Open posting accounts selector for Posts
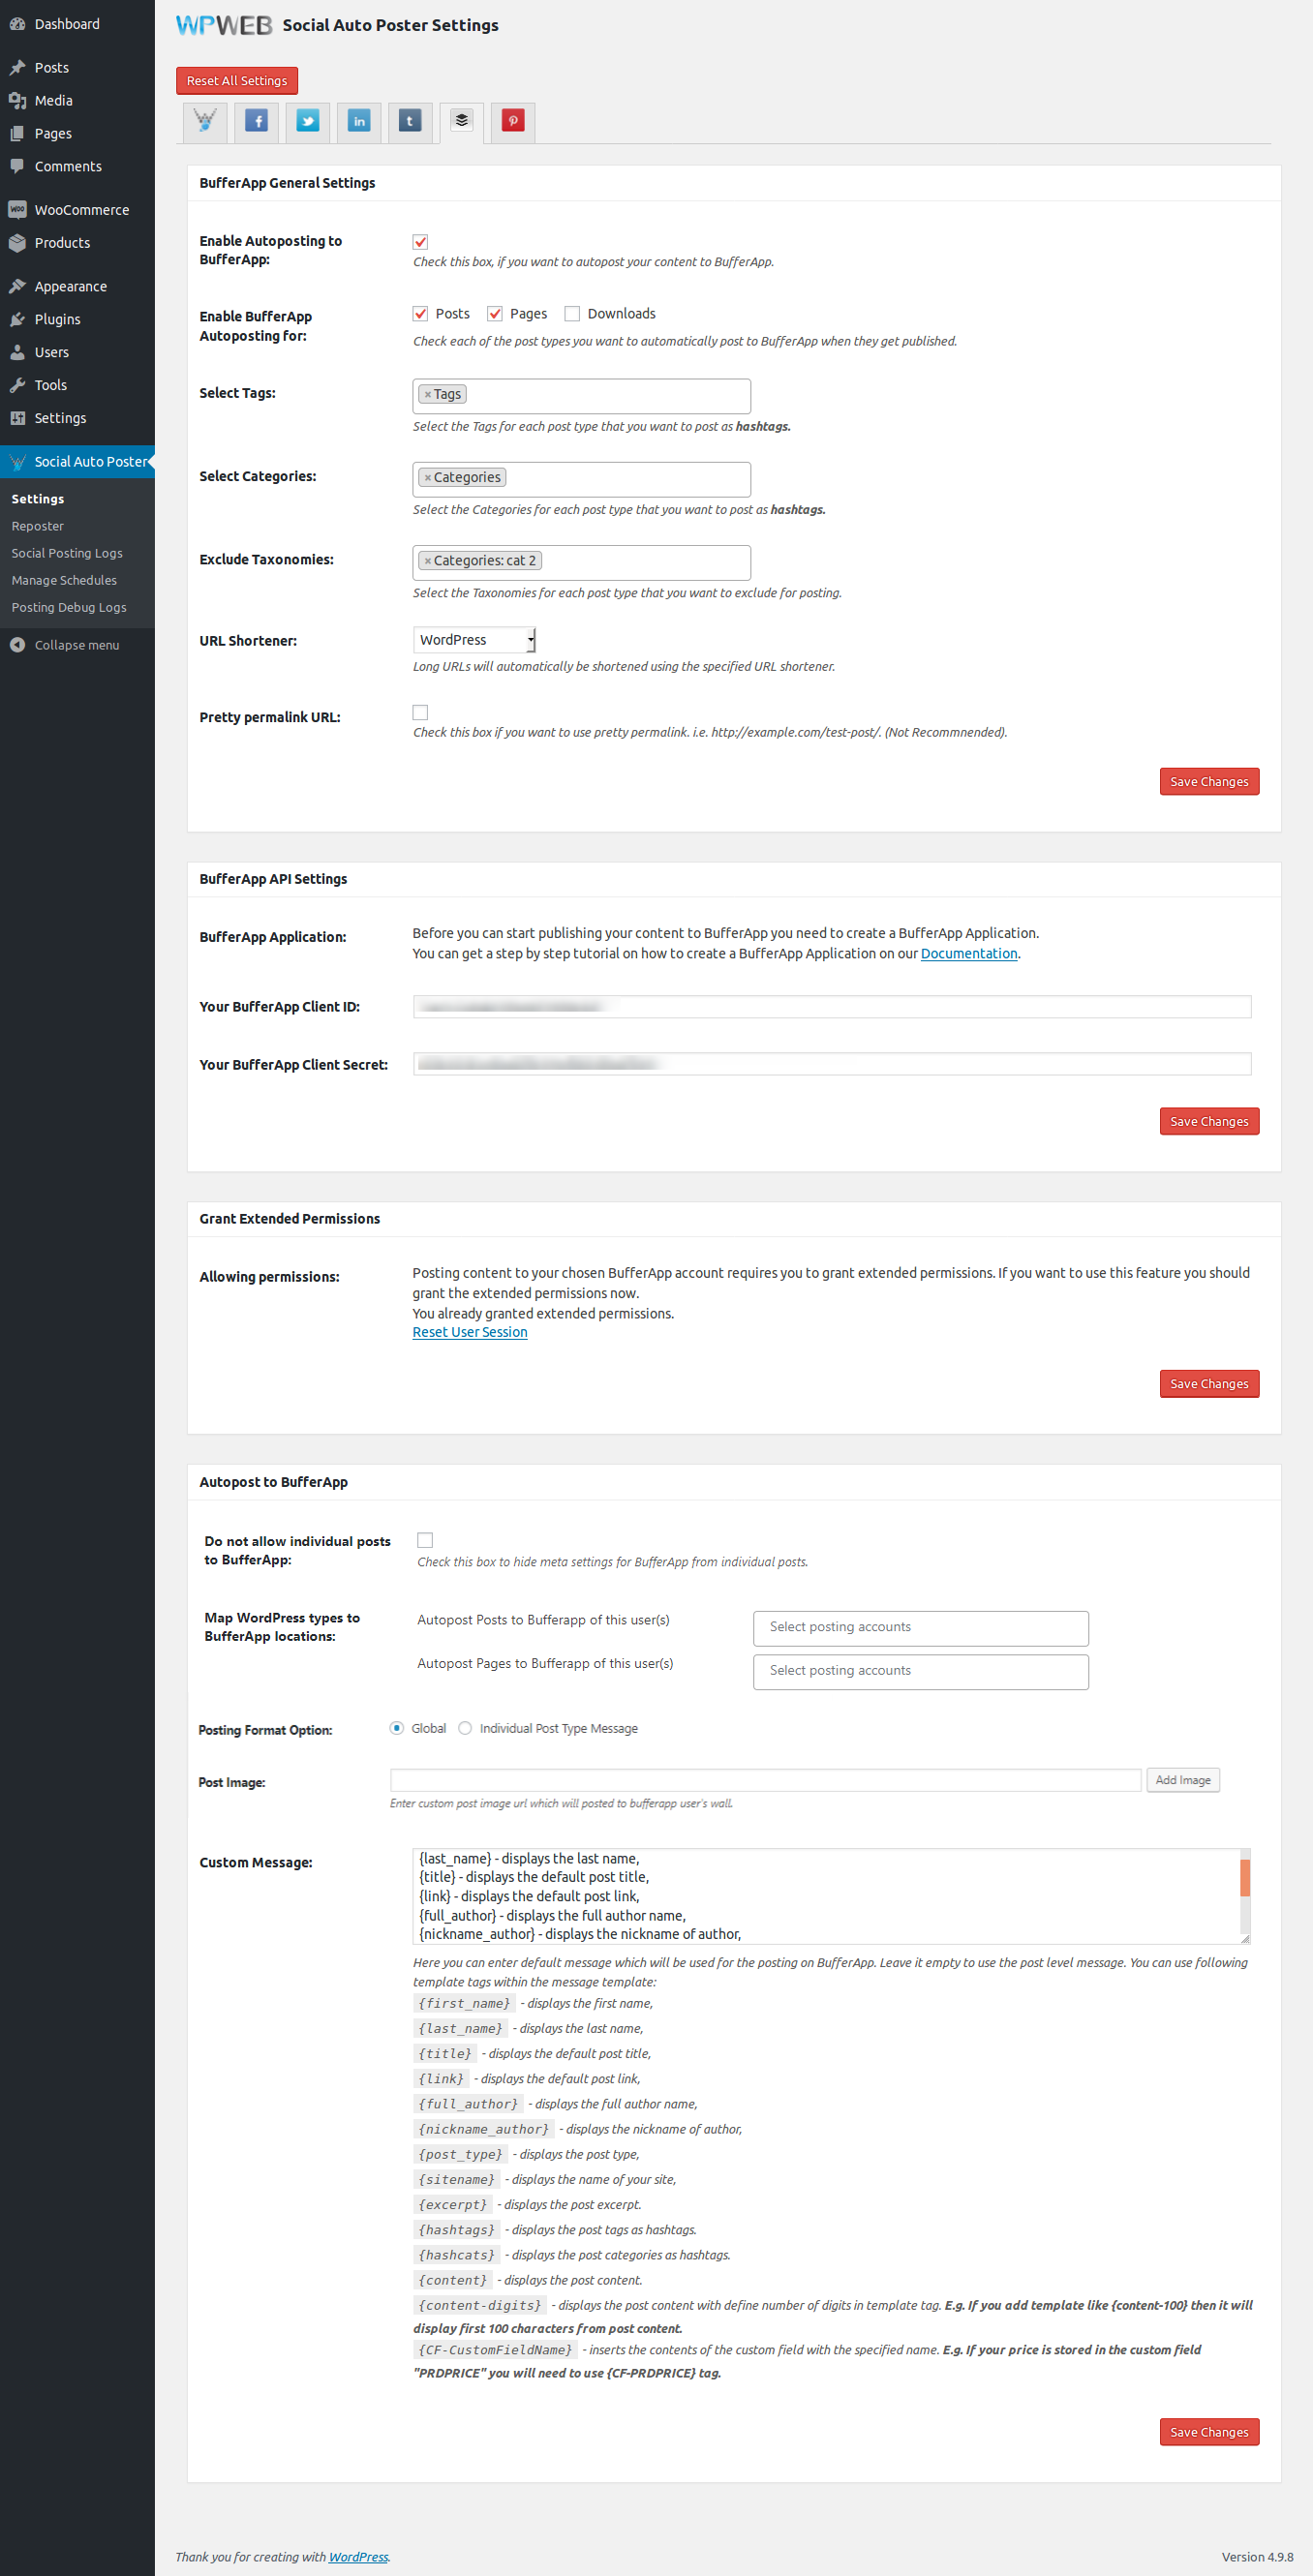 [x=920, y=1627]
